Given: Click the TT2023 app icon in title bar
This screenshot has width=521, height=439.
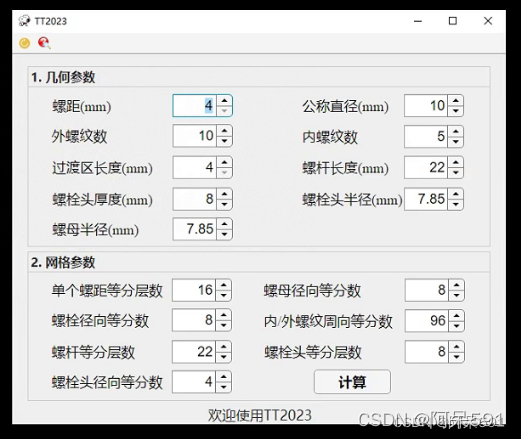Looking at the screenshot, I should [x=24, y=21].
